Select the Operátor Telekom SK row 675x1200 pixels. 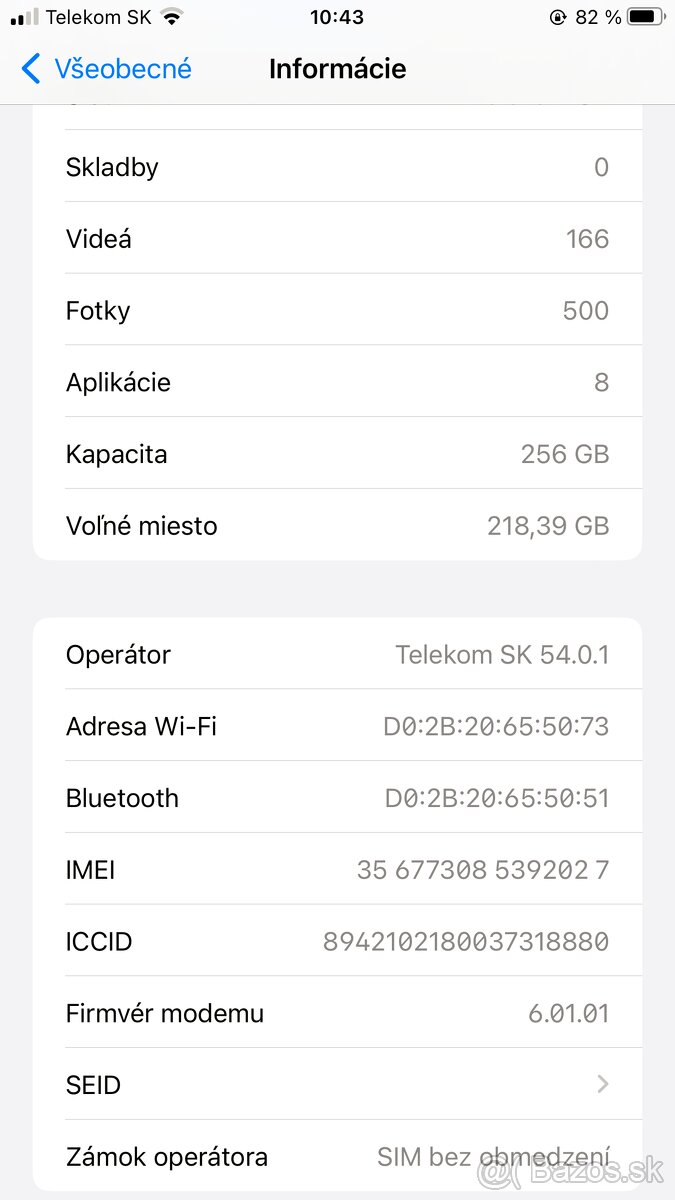tap(337, 654)
